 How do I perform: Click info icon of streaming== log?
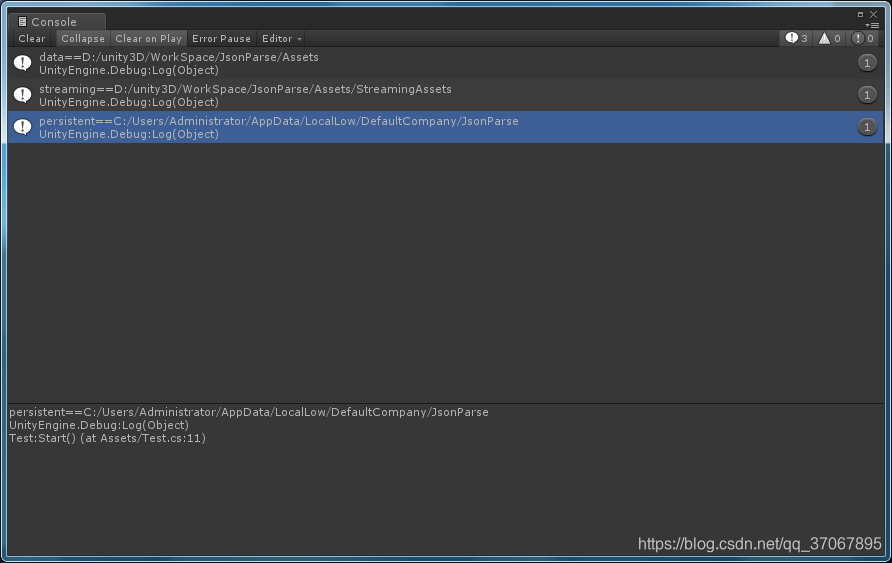[x=23, y=94]
